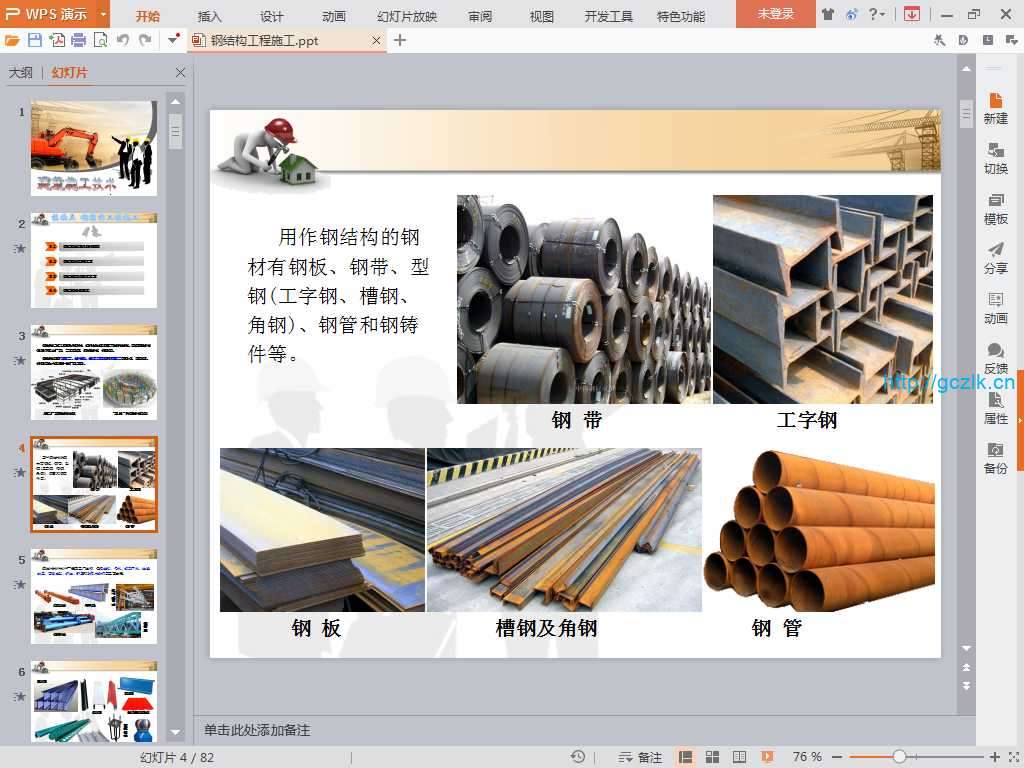
Task: Select slide 5 thumbnail in panel
Action: click(94, 596)
